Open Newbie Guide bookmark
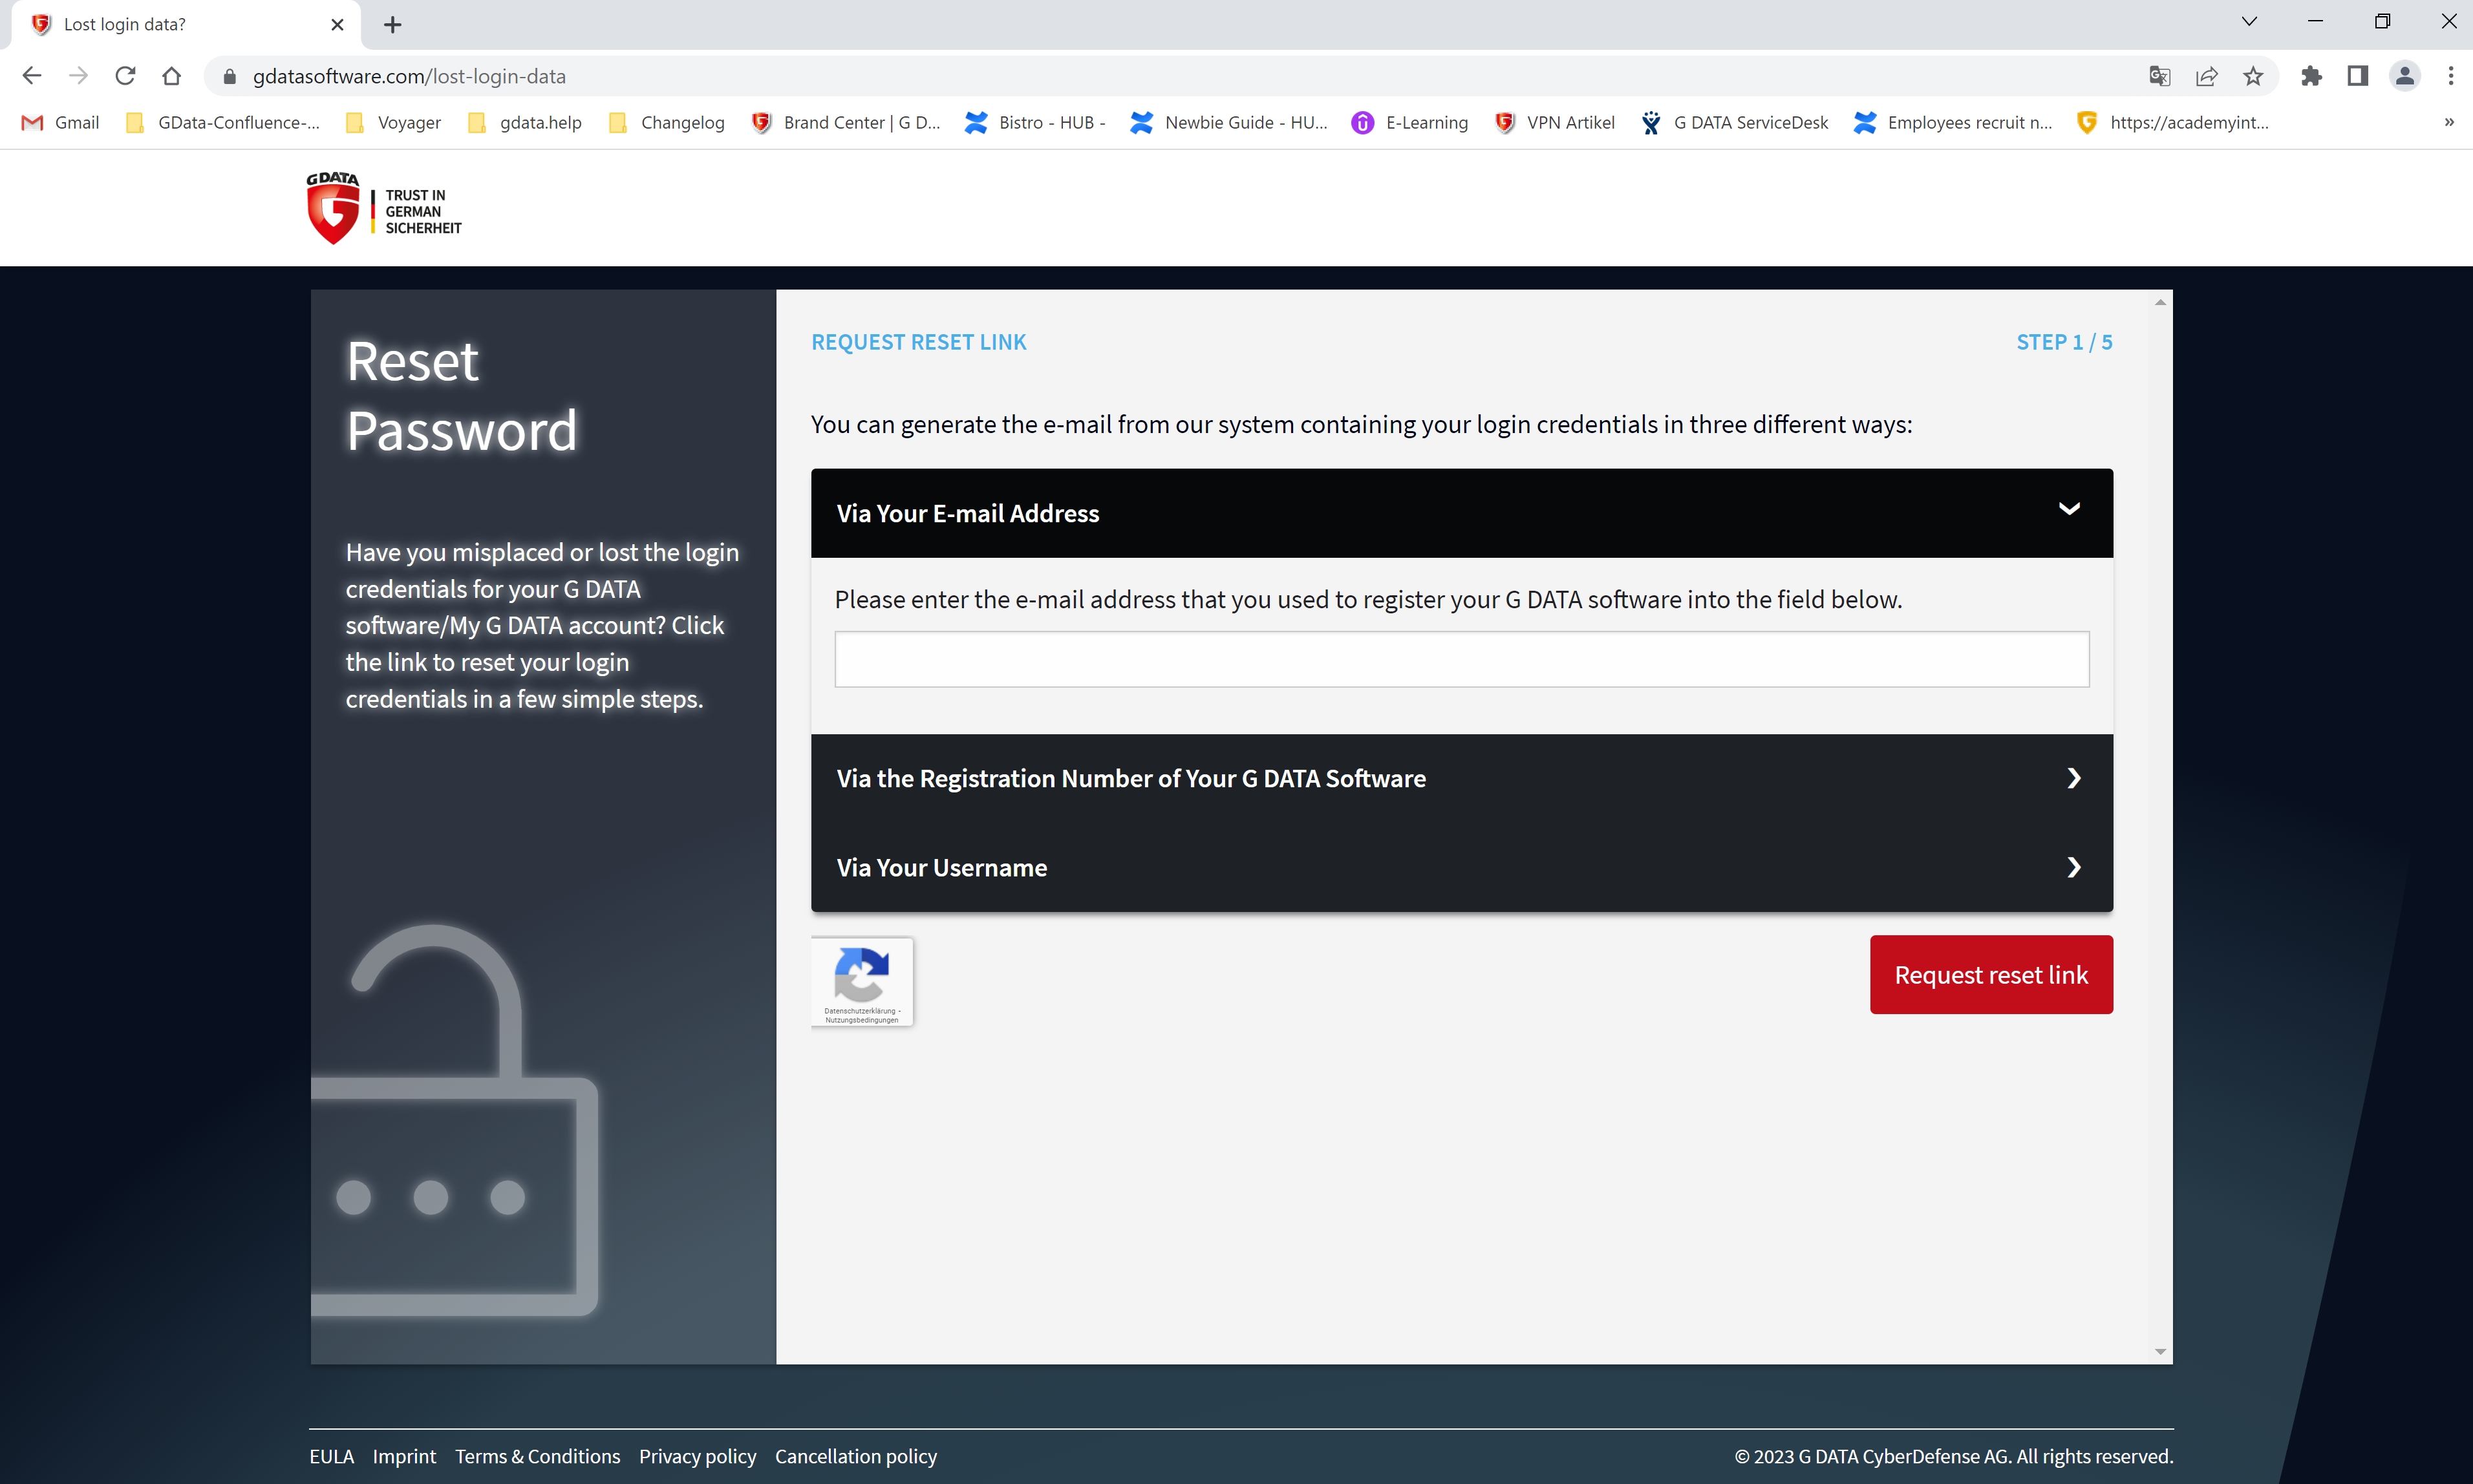The width and height of the screenshot is (2473, 1484). (x=1229, y=122)
